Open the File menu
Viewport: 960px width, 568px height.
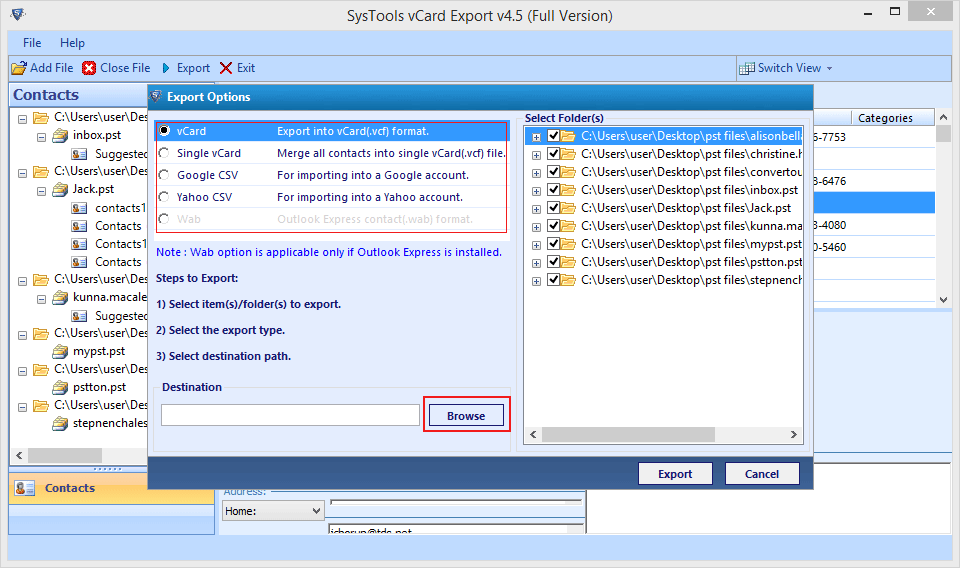coord(32,43)
